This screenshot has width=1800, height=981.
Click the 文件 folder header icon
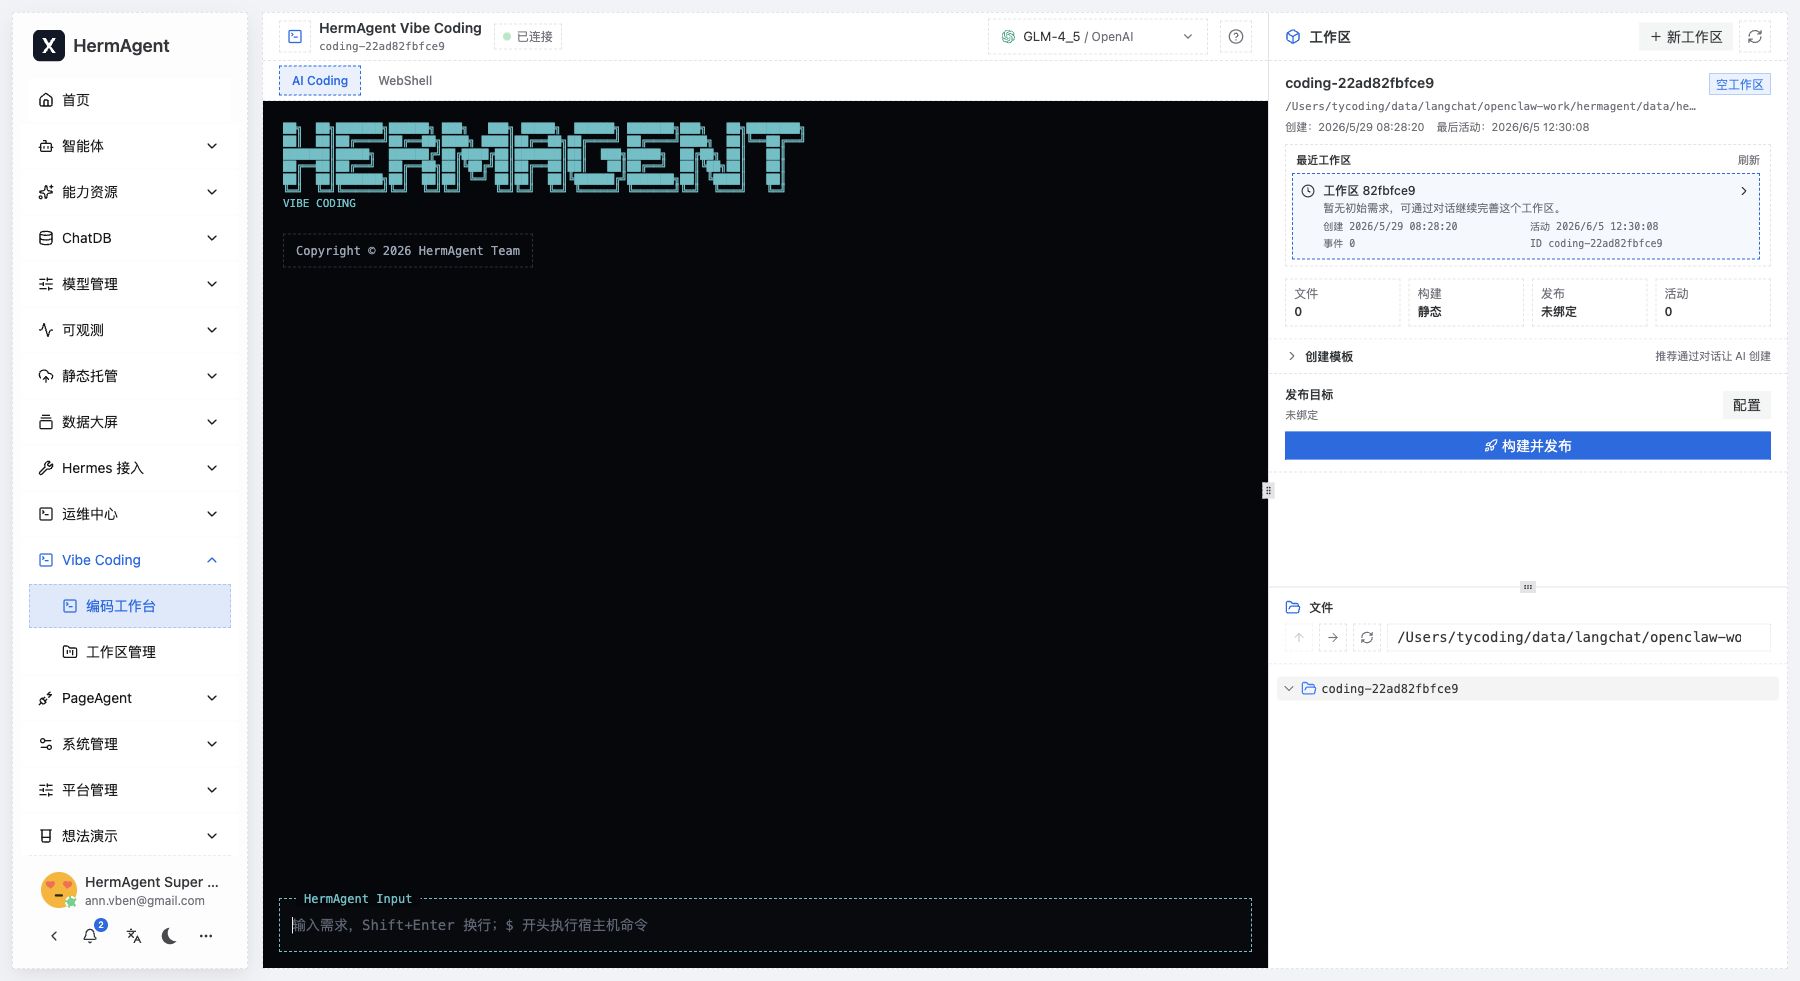(1293, 607)
